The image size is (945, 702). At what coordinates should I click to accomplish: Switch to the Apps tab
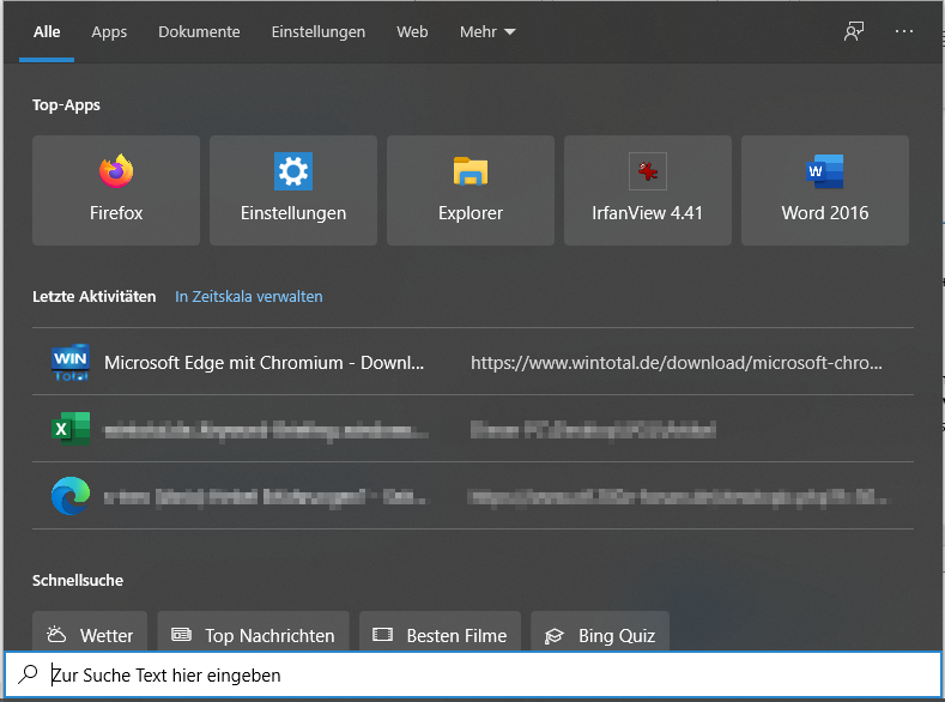[109, 32]
